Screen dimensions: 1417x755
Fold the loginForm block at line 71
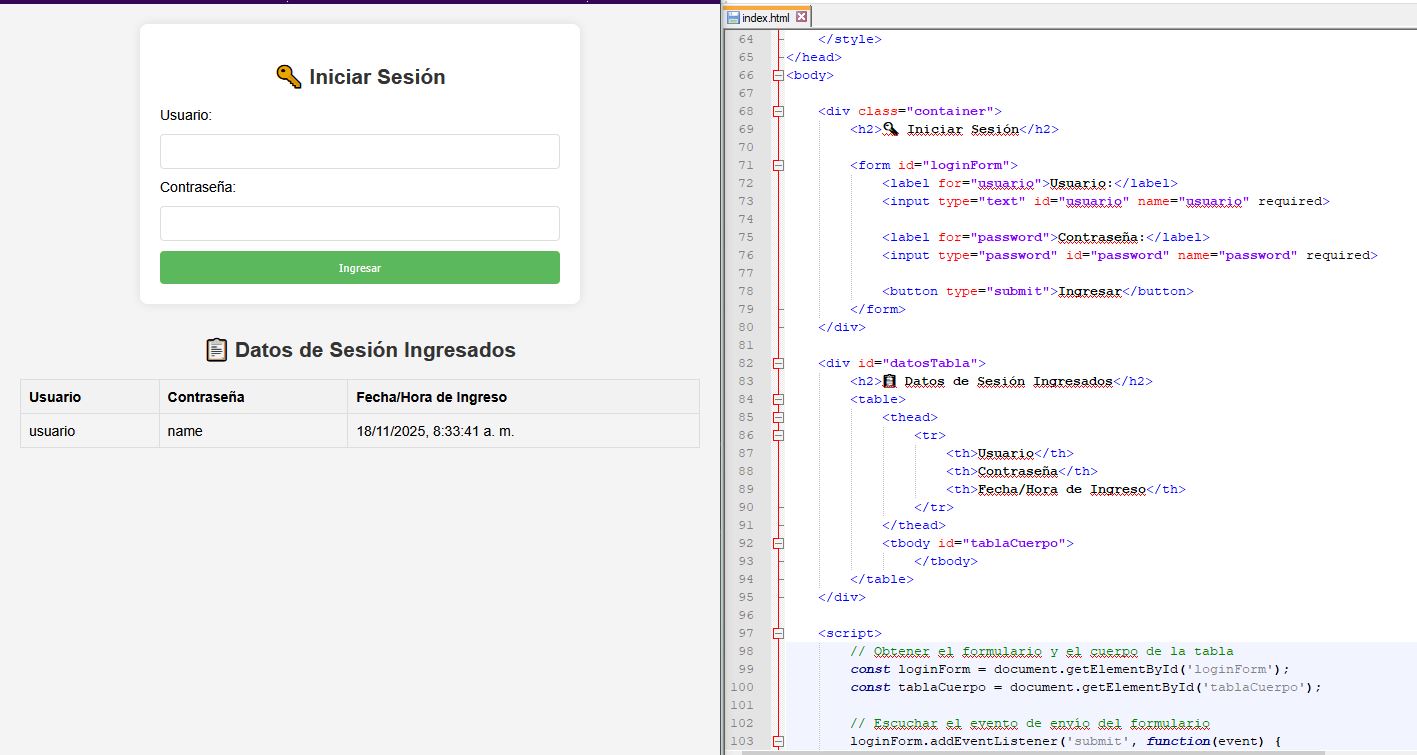(x=778, y=165)
